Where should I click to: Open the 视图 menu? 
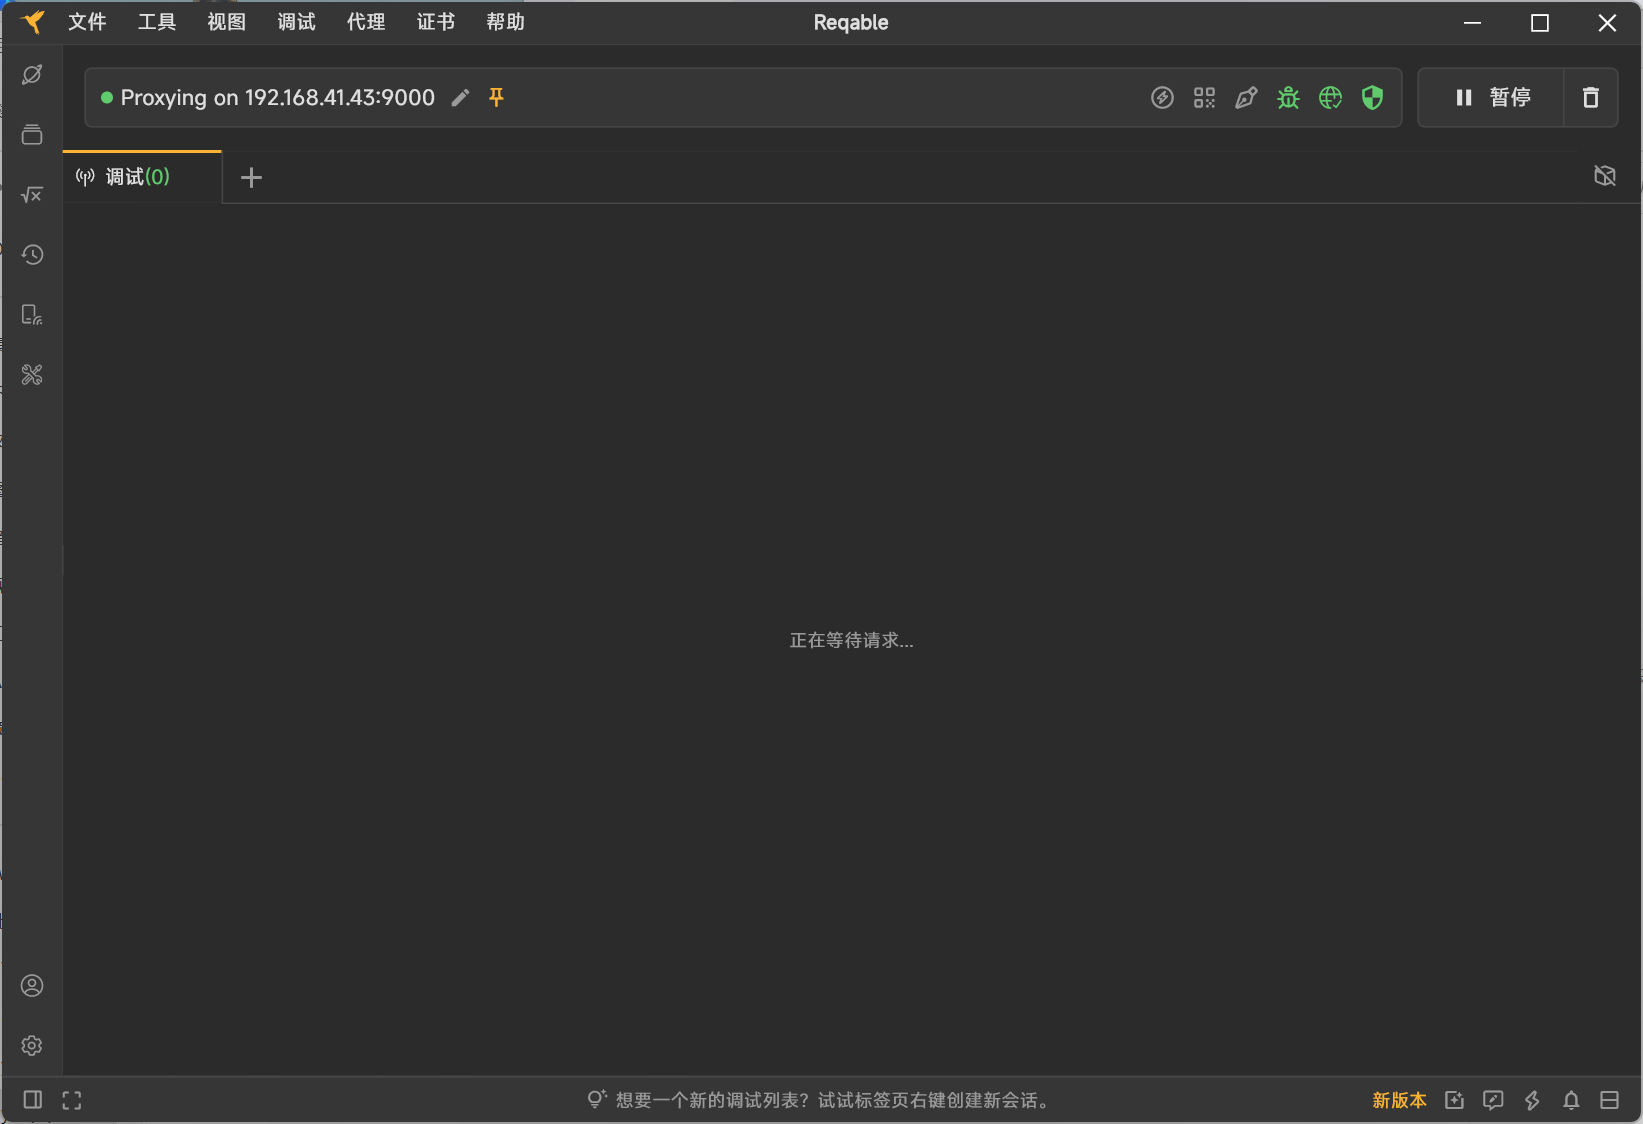[227, 22]
